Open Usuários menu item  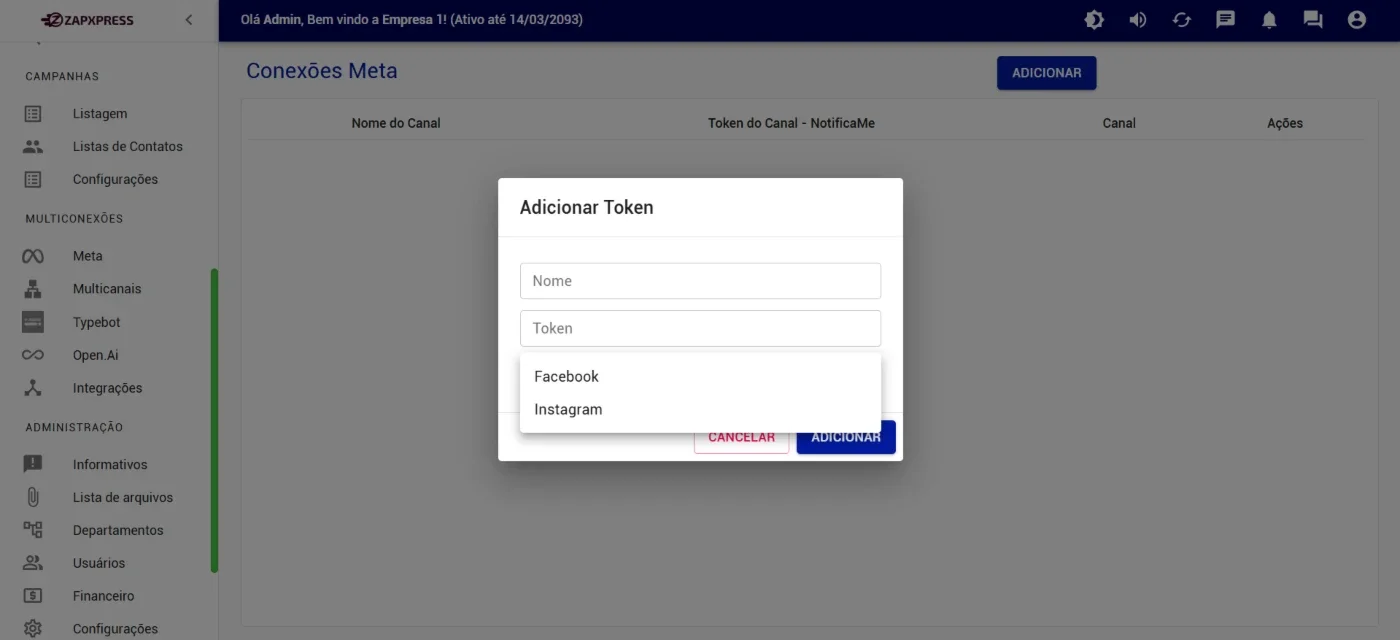99,563
